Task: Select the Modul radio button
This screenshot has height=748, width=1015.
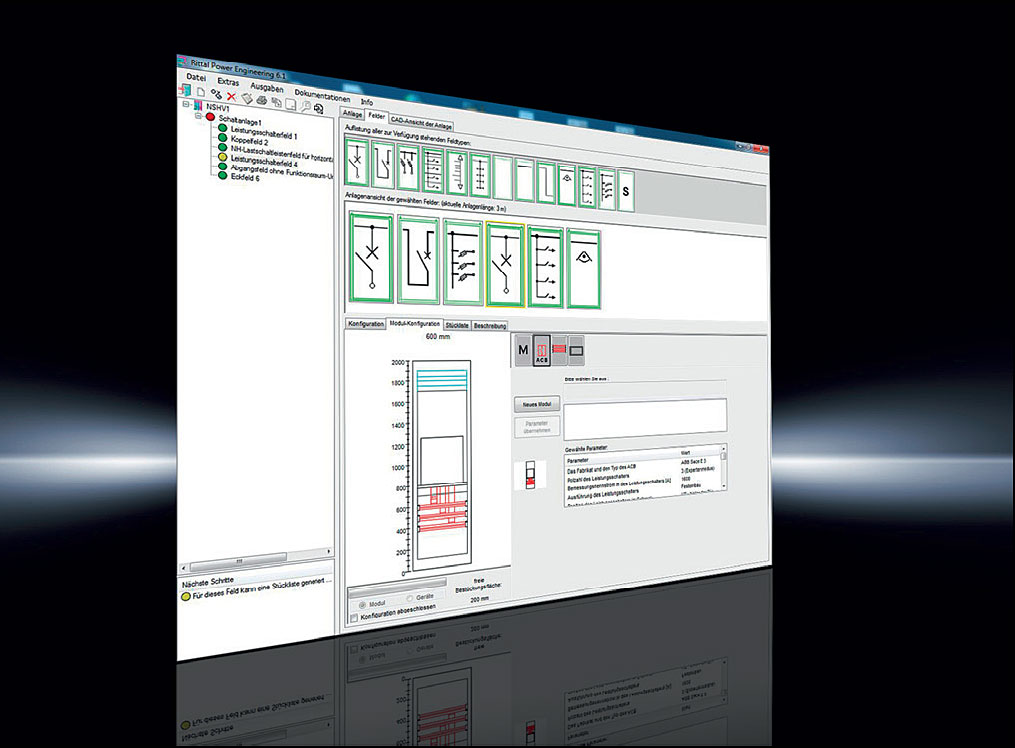Action: 362,604
